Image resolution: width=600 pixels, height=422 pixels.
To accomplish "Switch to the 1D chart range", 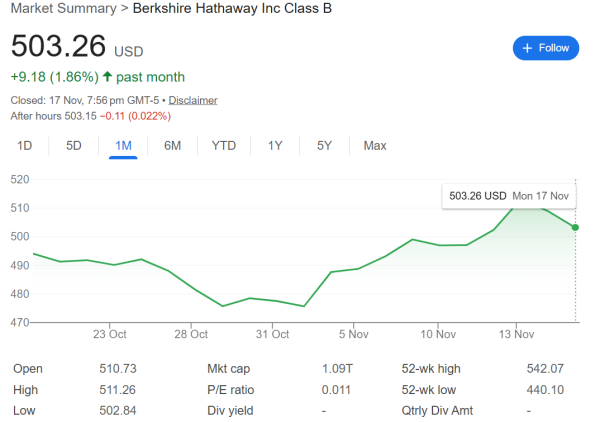I will [25, 146].
